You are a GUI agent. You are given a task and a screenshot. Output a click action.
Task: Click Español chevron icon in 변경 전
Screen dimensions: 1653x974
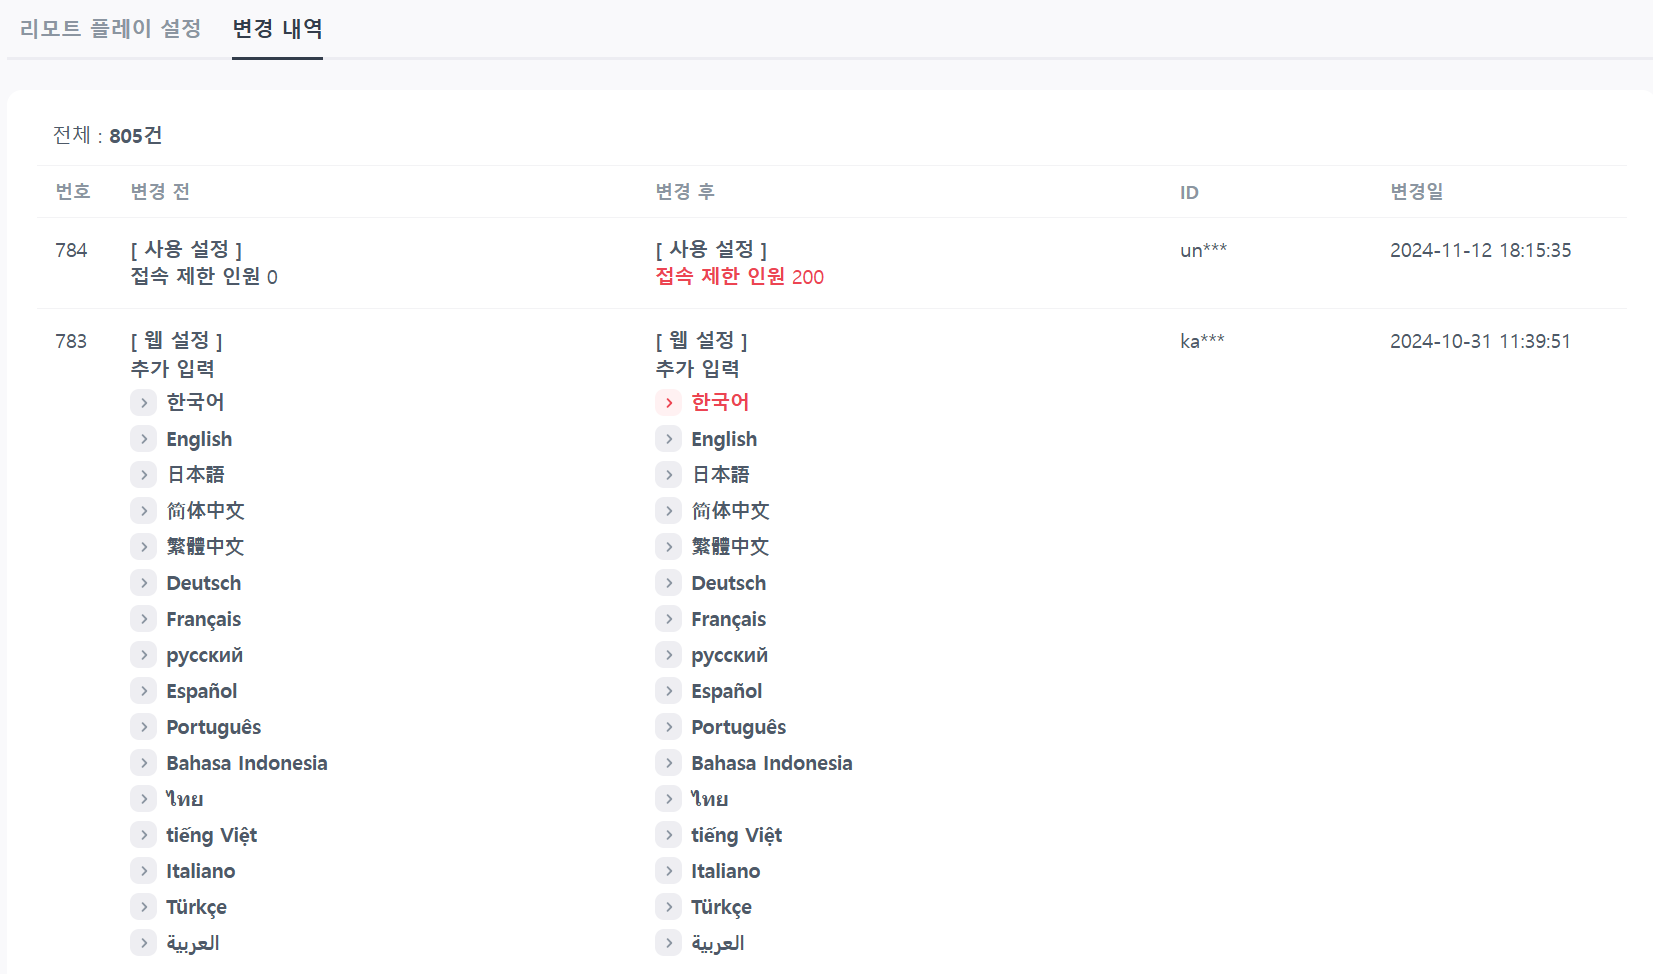coord(144,691)
